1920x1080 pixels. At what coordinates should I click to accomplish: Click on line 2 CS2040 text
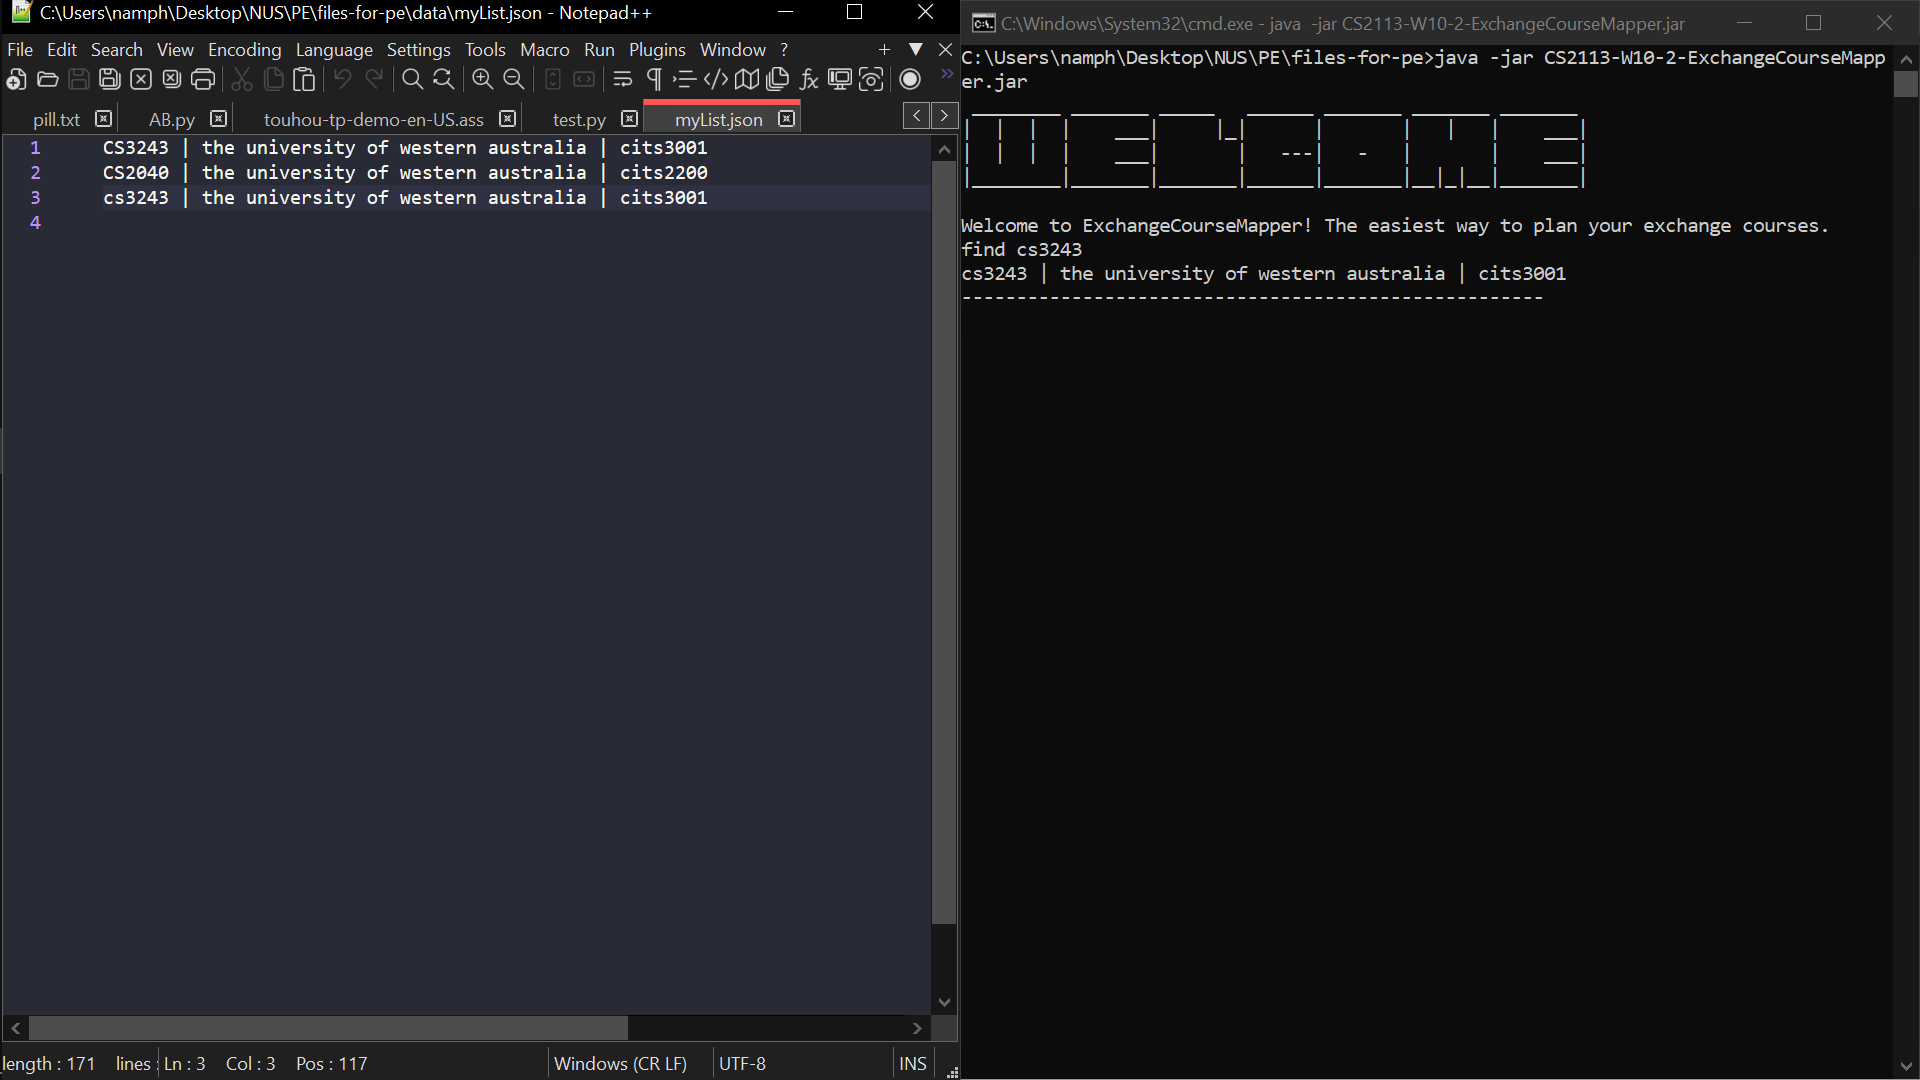click(x=136, y=172)
